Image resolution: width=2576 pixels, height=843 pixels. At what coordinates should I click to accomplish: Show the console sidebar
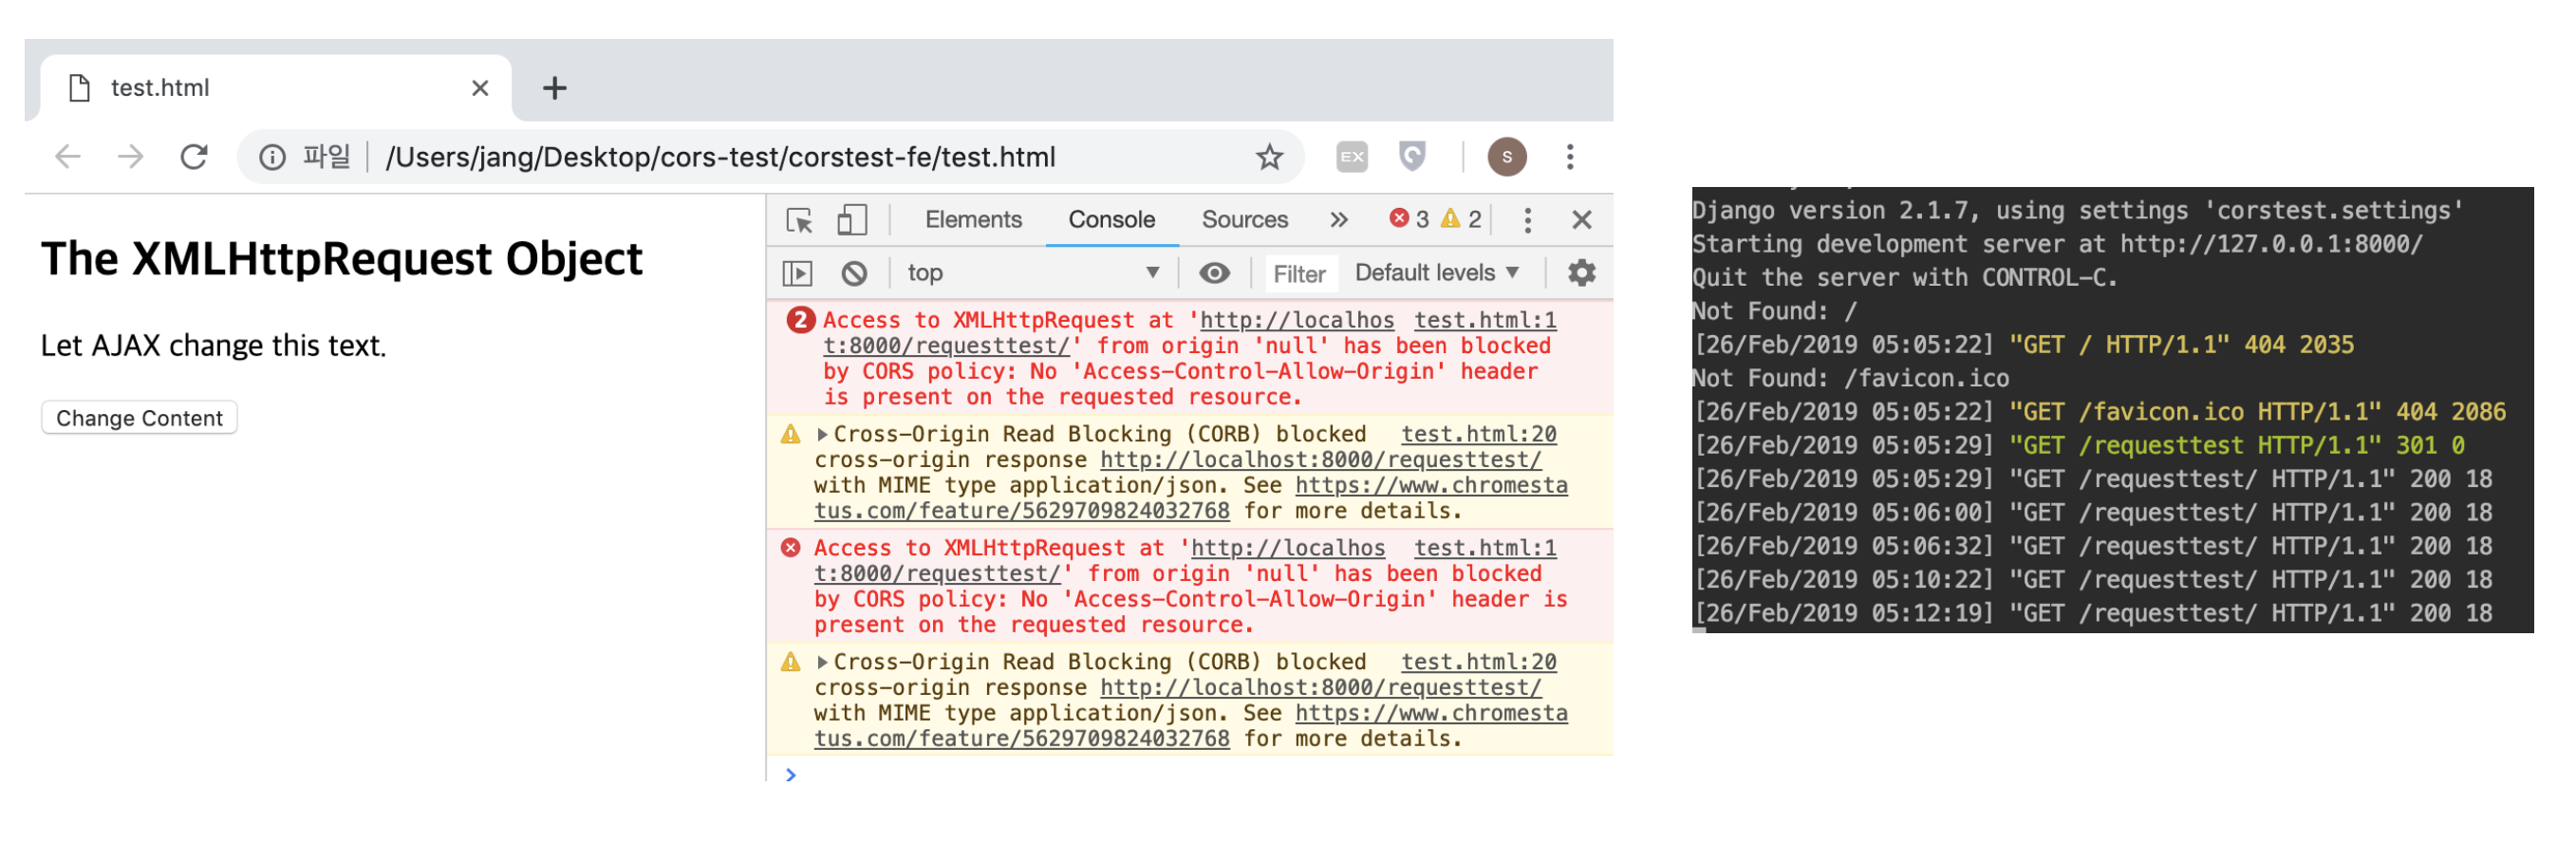tap(797, 273)
